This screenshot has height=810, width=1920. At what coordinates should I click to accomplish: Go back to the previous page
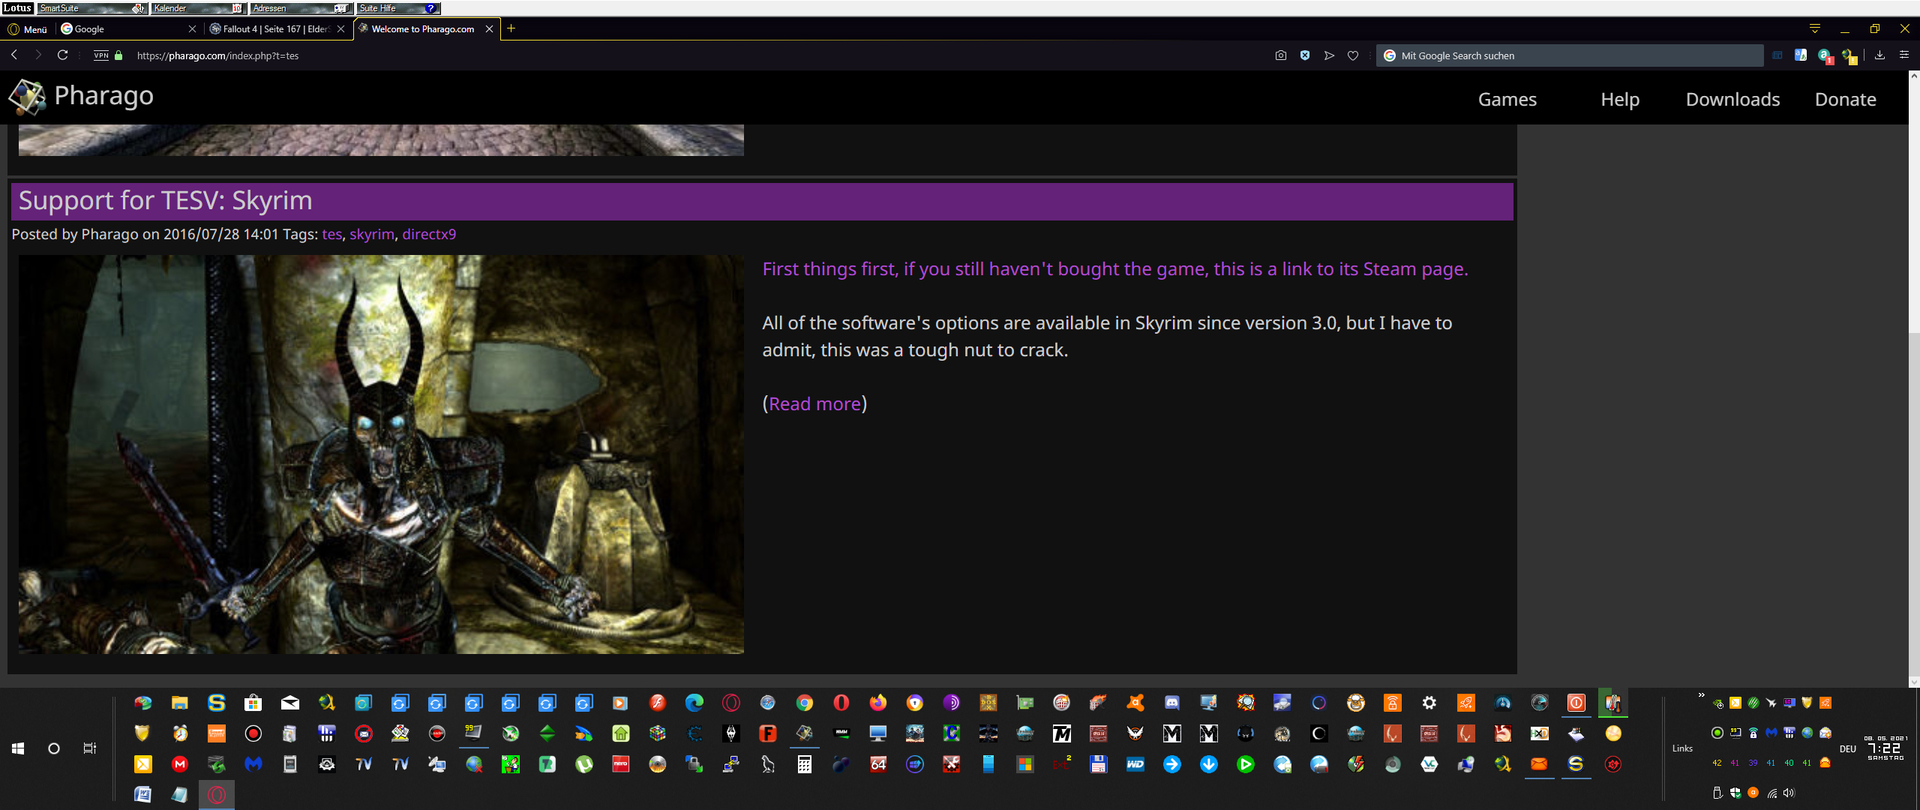click(x=14, y=56)
